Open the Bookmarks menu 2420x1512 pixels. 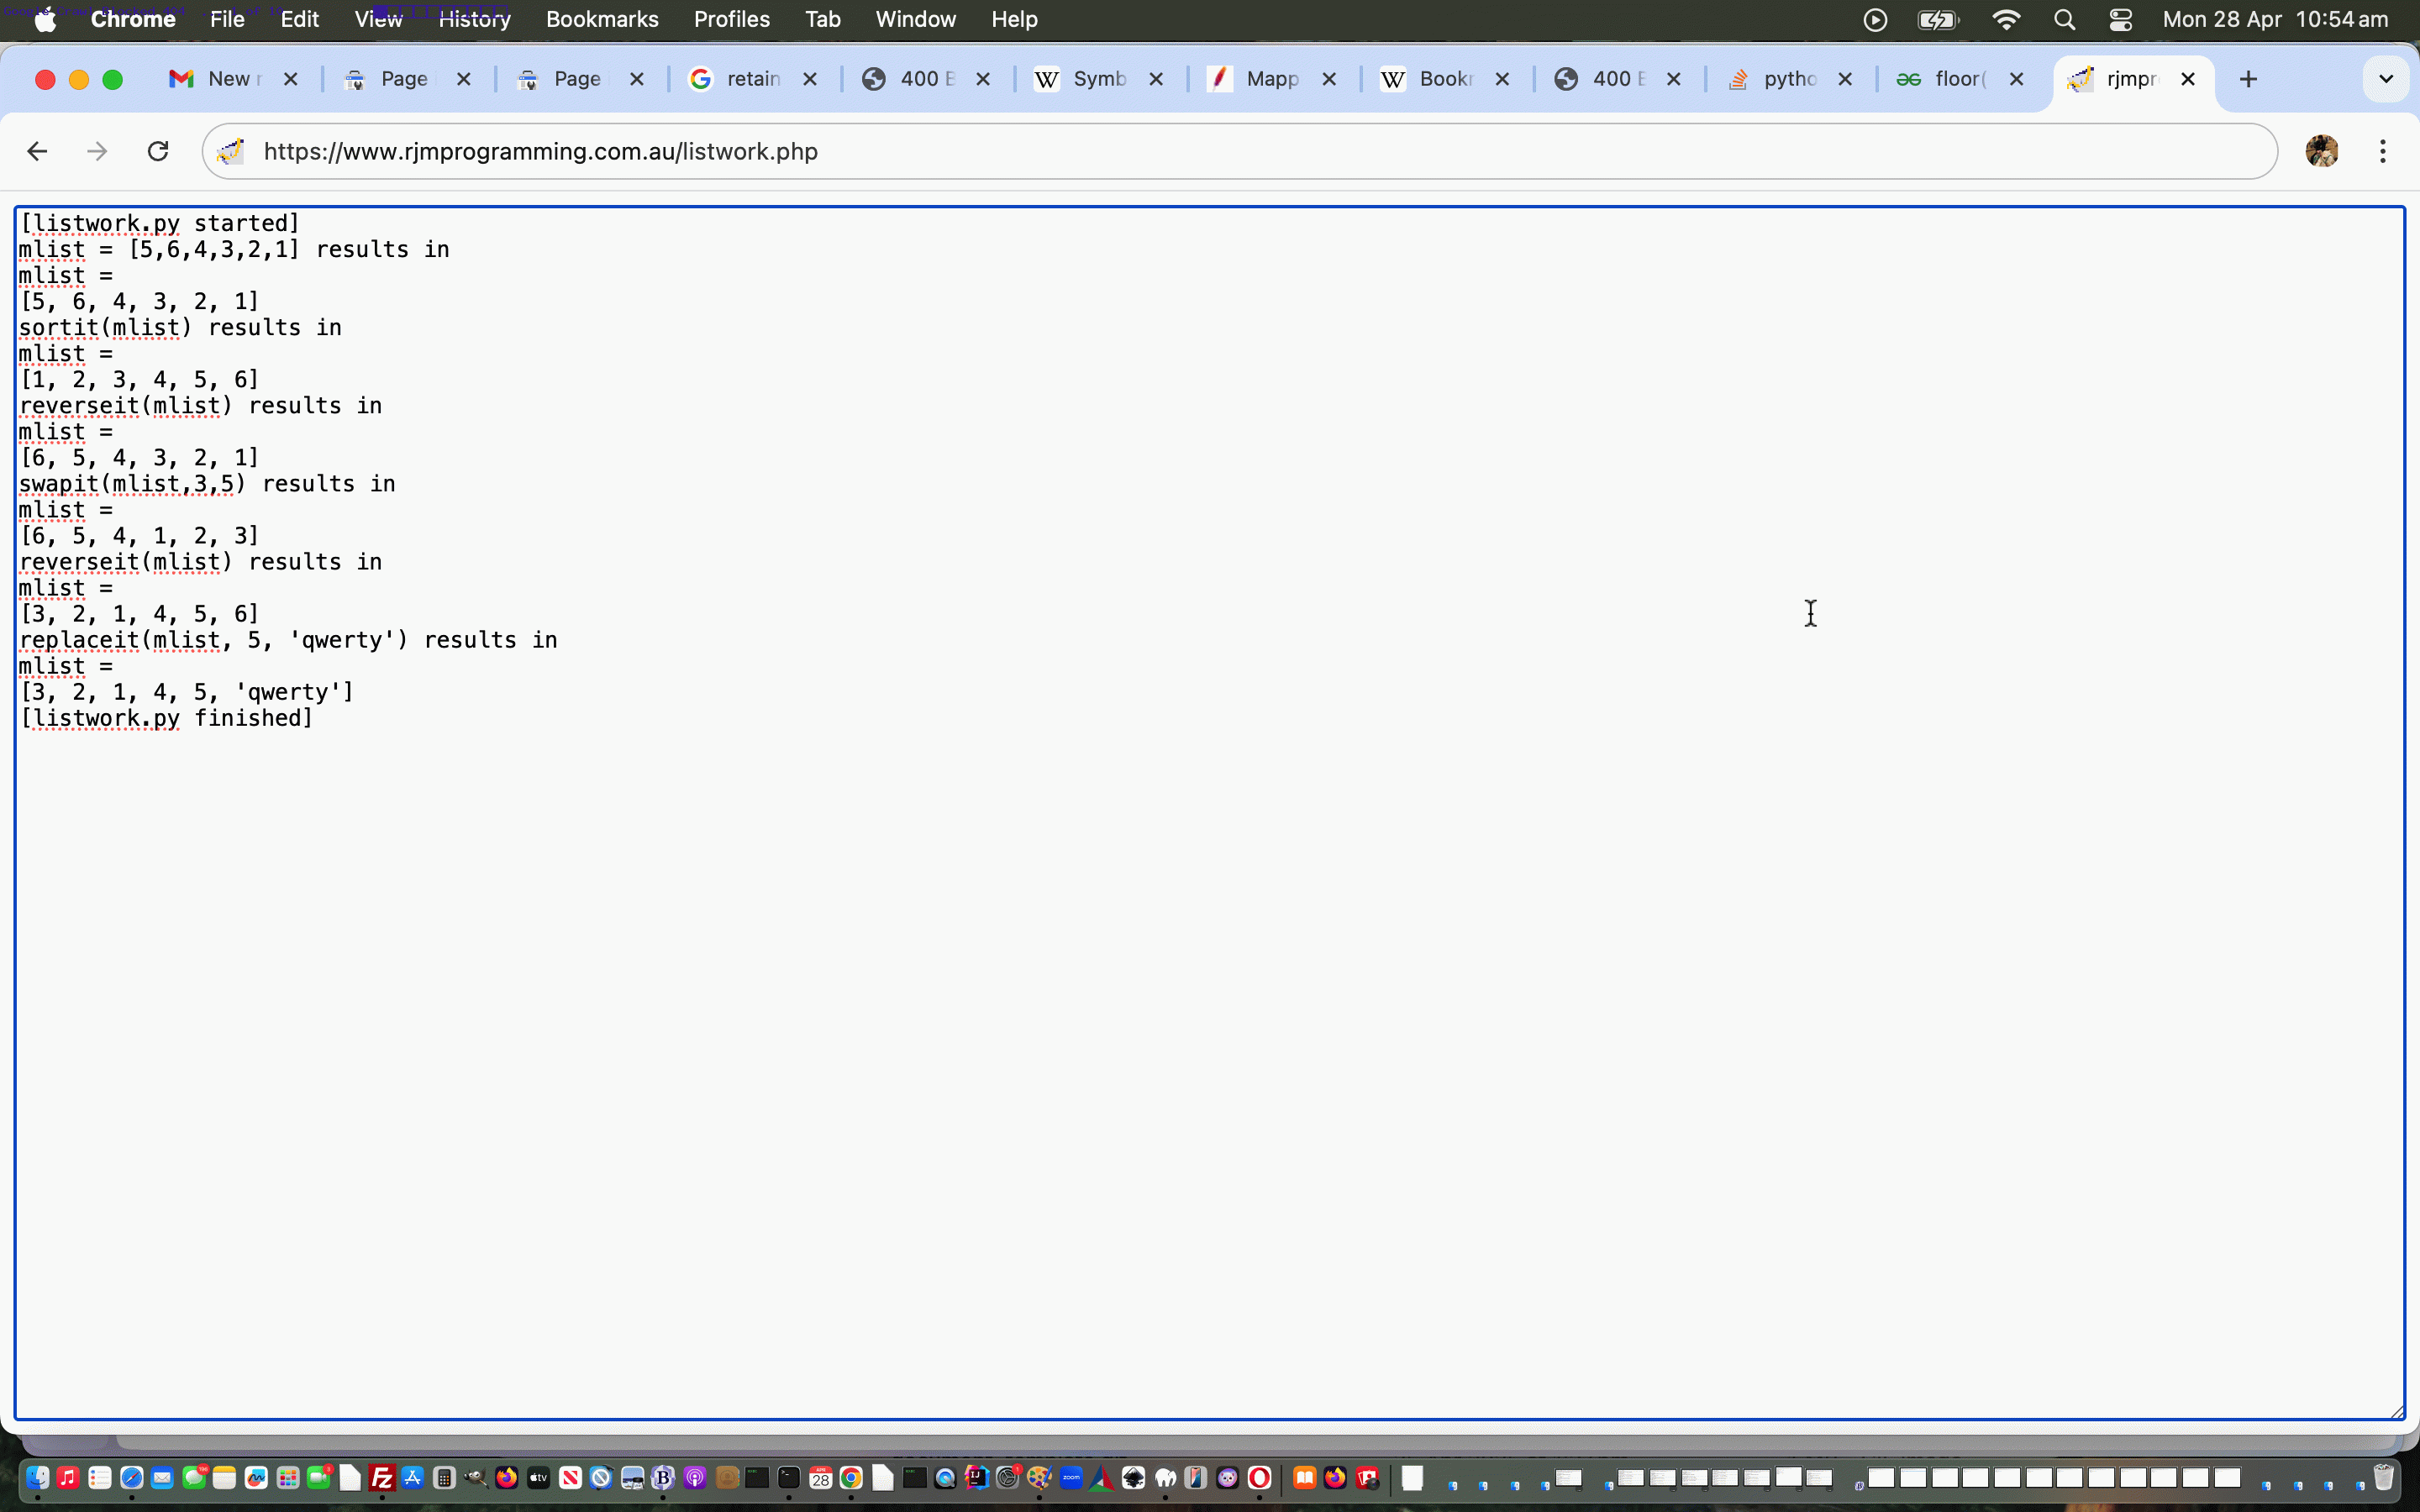click(602, 20)
